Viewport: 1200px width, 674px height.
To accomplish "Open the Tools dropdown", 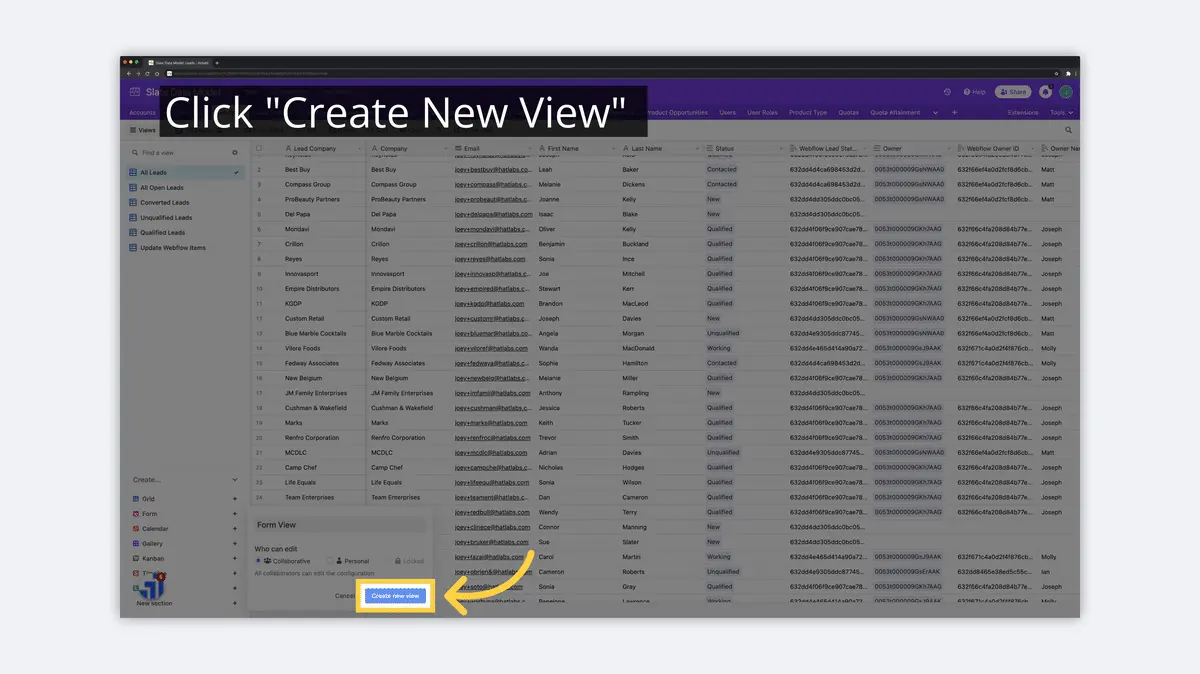I will [x=1062, y=113].
